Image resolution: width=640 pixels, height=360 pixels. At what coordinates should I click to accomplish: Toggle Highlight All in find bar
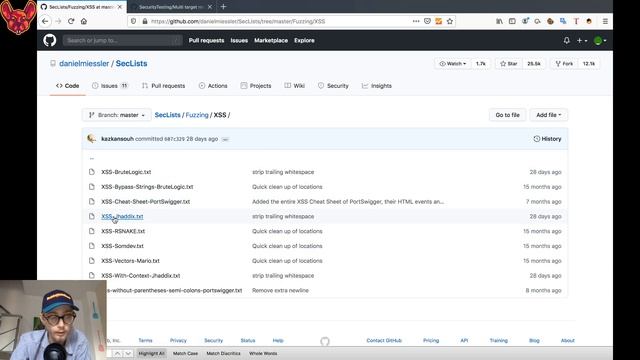click(151, 353)
